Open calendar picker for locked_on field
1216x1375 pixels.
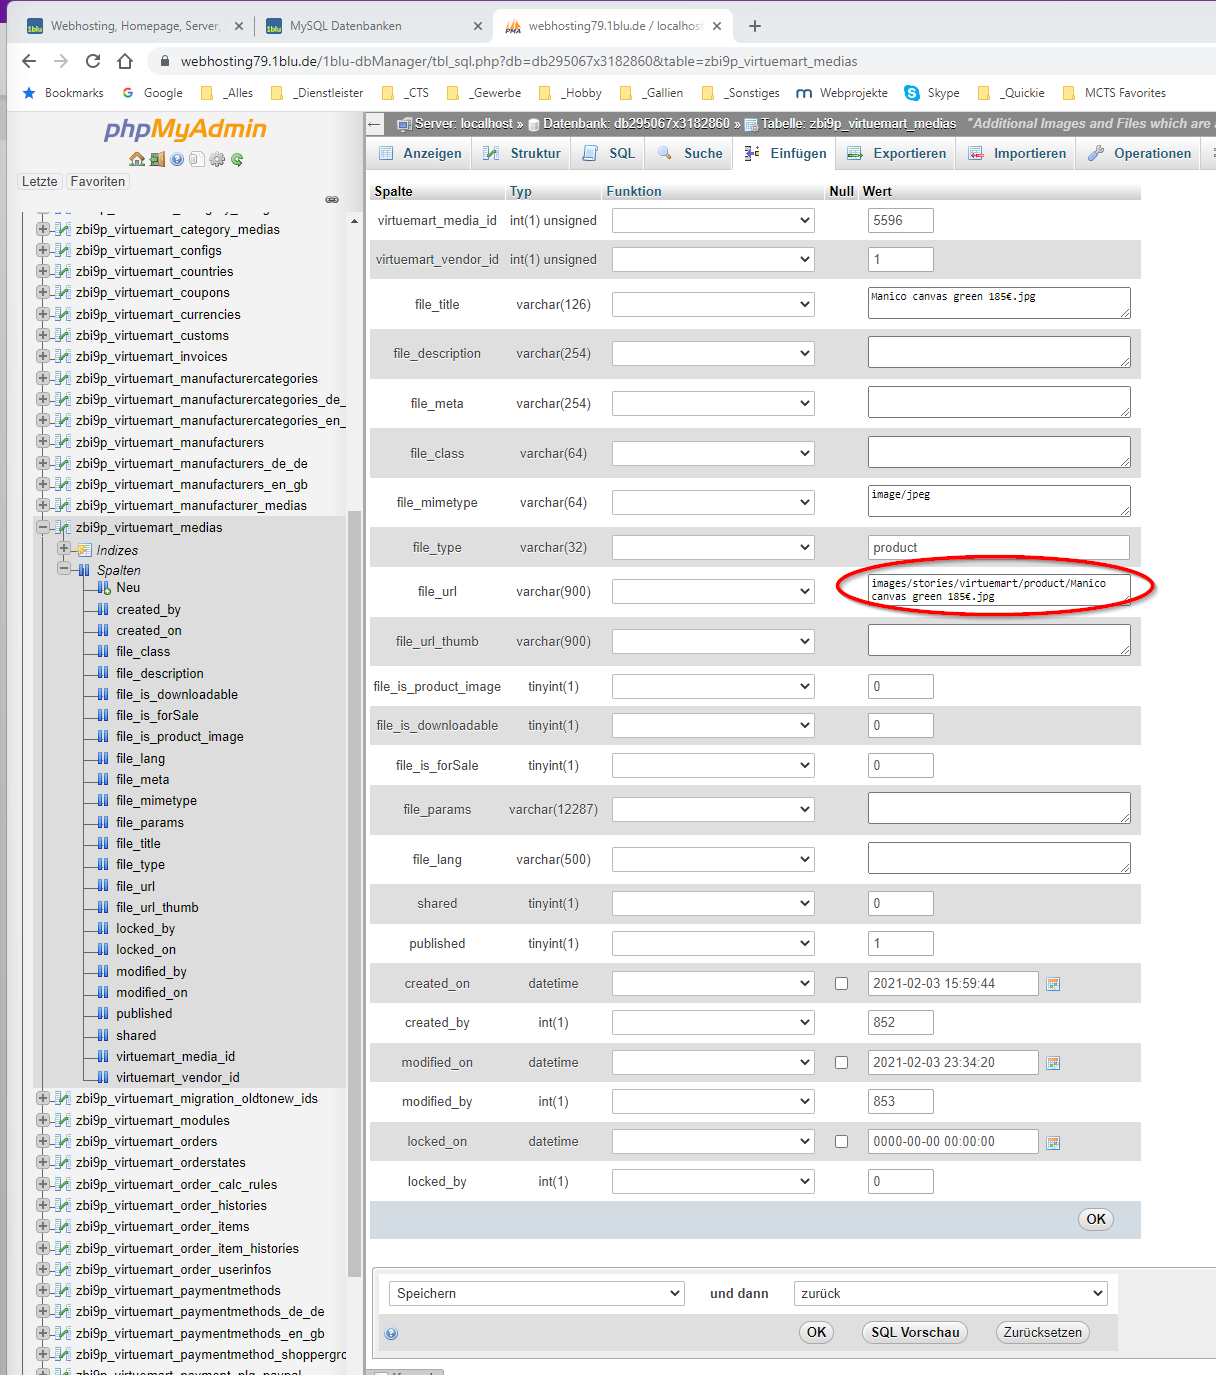click(1053, 1142)
